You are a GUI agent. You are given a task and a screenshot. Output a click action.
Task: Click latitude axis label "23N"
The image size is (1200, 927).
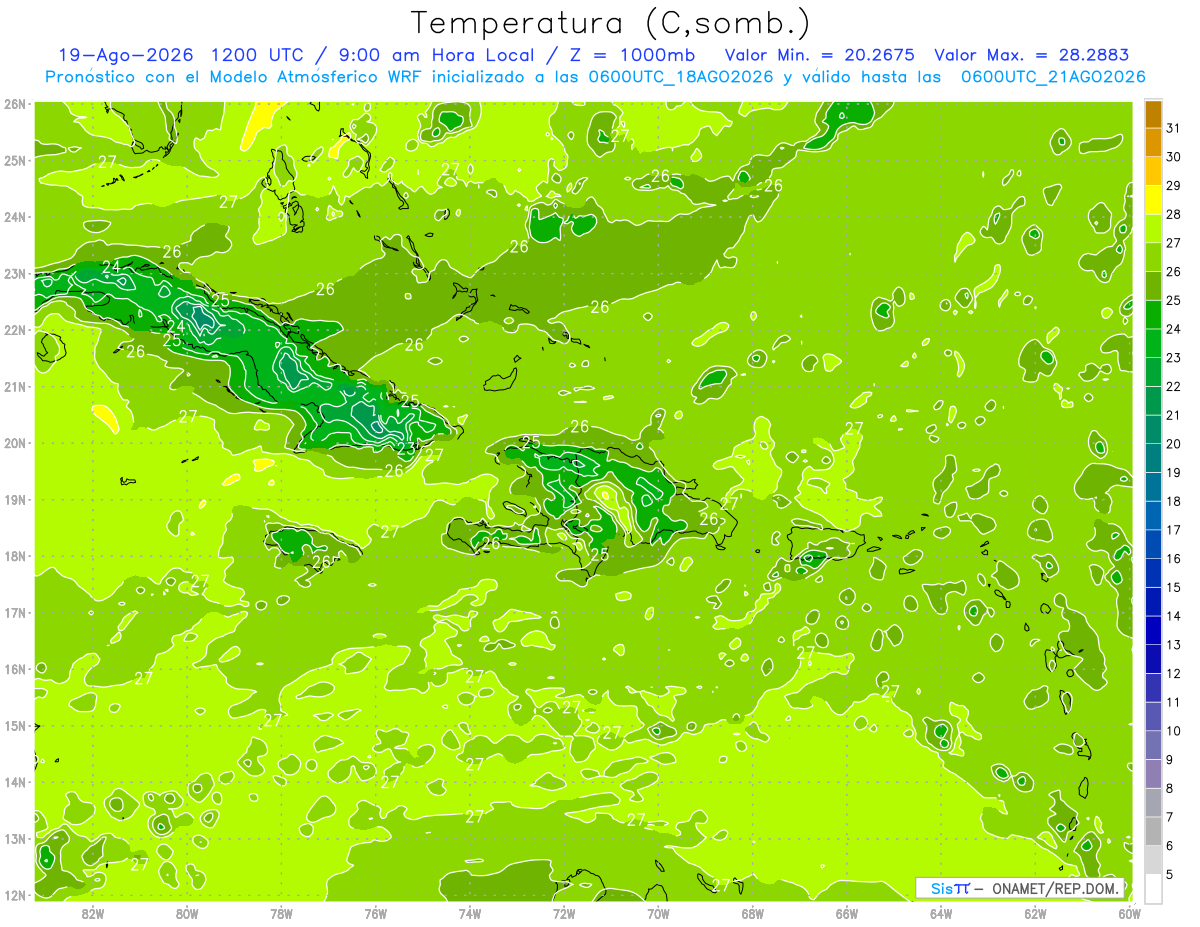15,273
